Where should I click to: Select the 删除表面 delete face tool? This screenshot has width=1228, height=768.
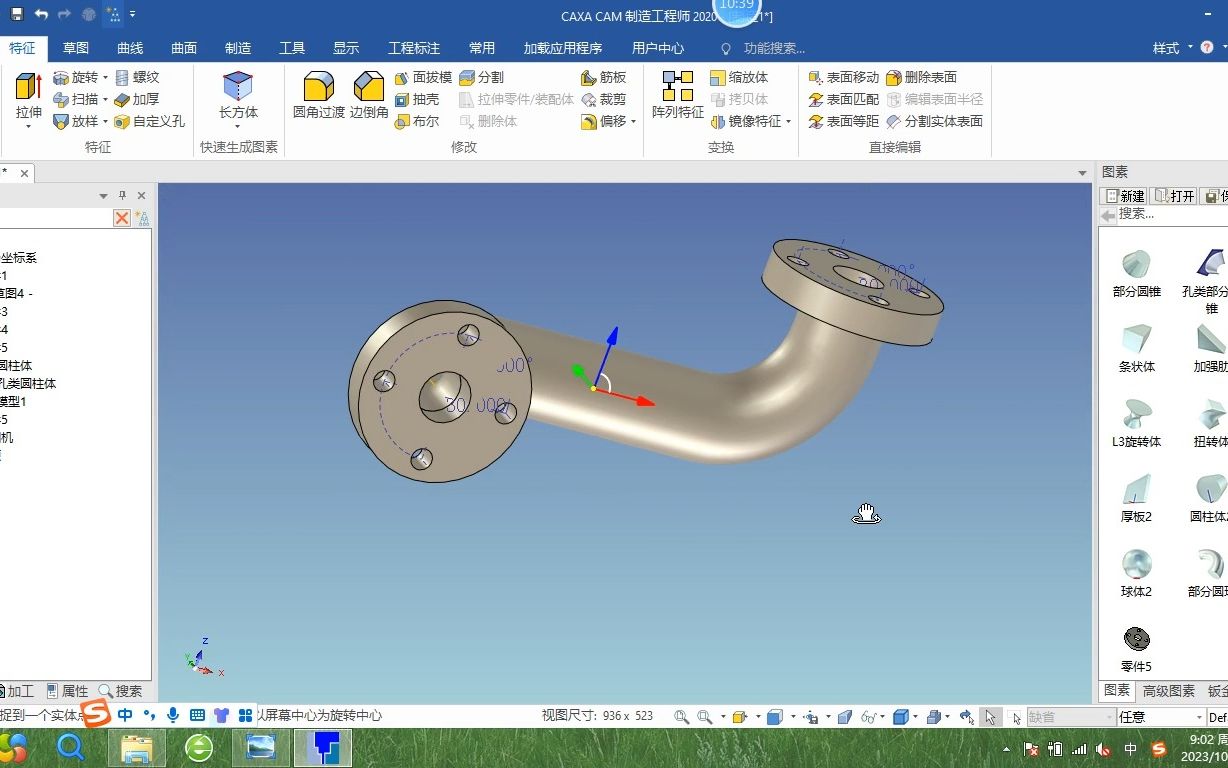pos(922,77)
